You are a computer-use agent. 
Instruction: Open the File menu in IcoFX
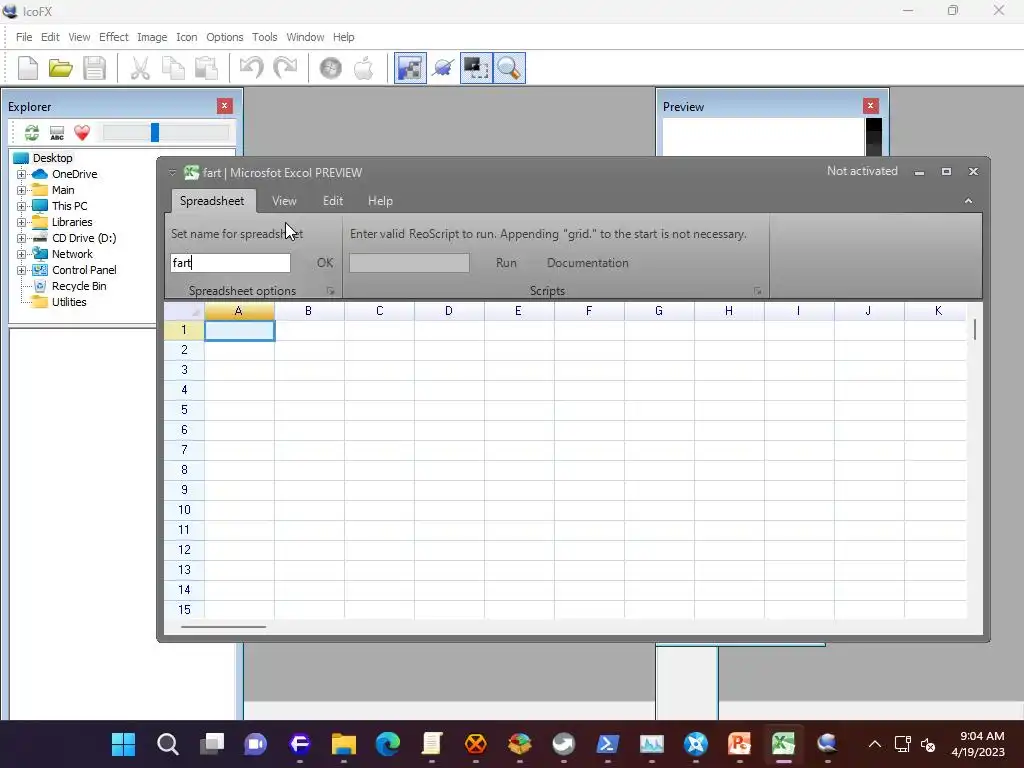24,37
